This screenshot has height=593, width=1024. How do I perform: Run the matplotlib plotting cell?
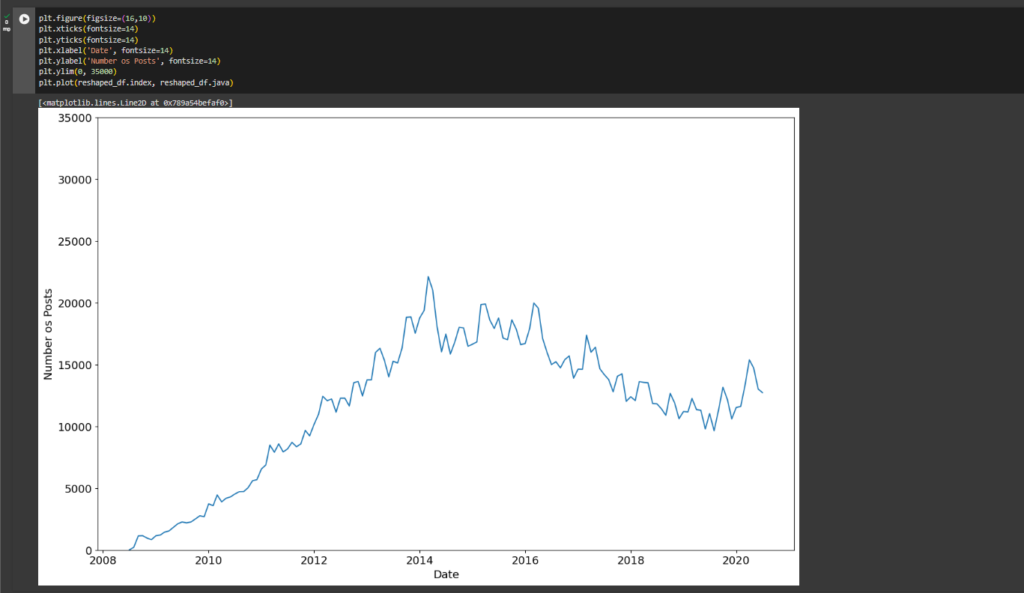click(24, 19)
